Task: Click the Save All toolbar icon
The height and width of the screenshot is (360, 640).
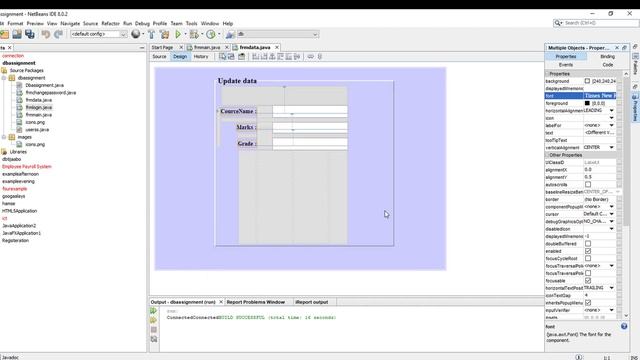Action: click(x=30, y=34)
